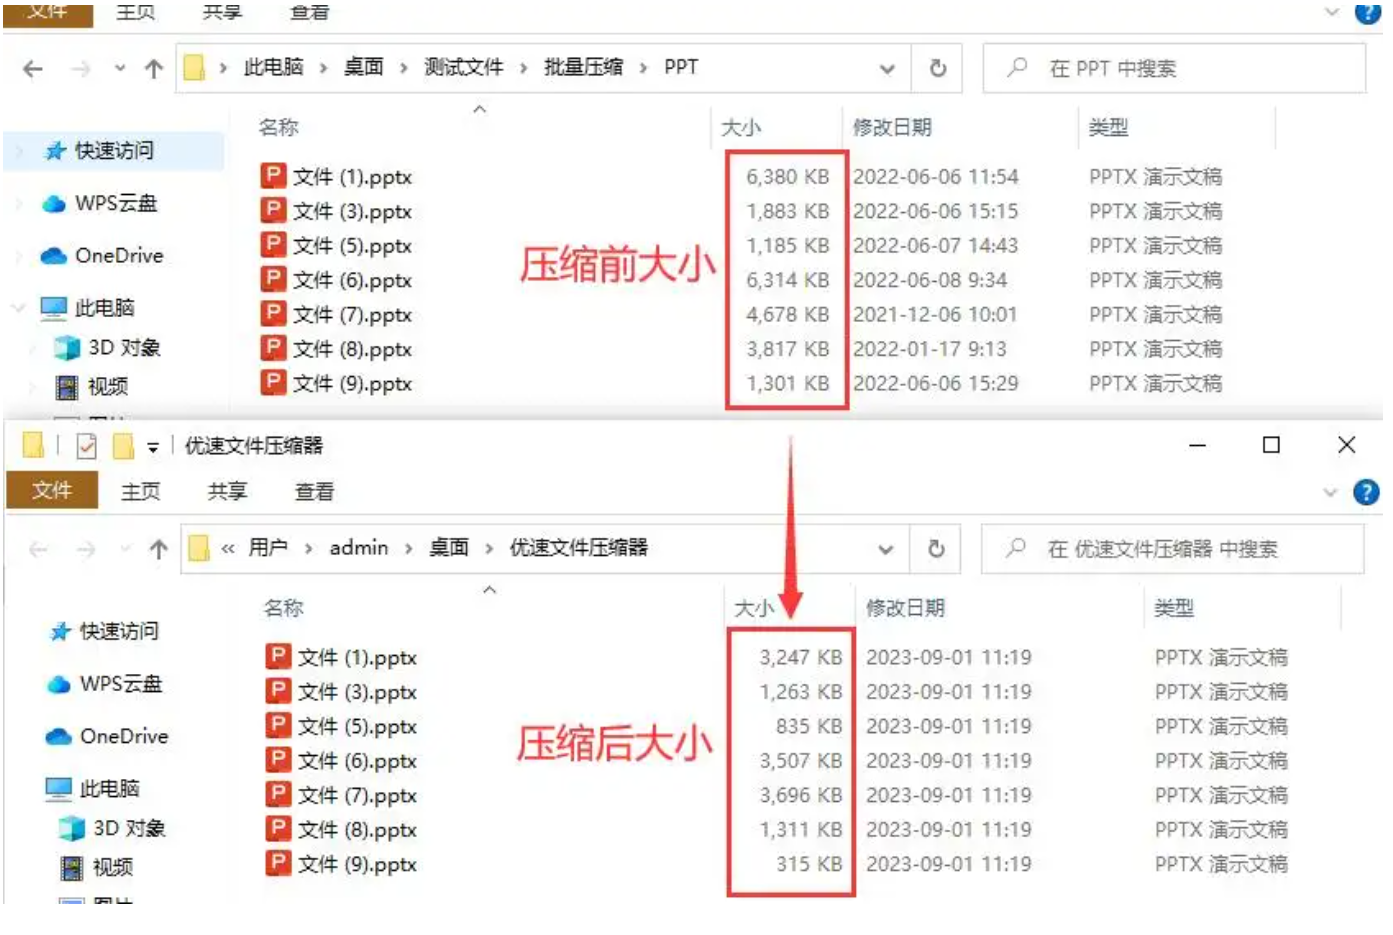Open recent locations dropdown in PPT window
The image size is (1393, 935).
(120, 69)
